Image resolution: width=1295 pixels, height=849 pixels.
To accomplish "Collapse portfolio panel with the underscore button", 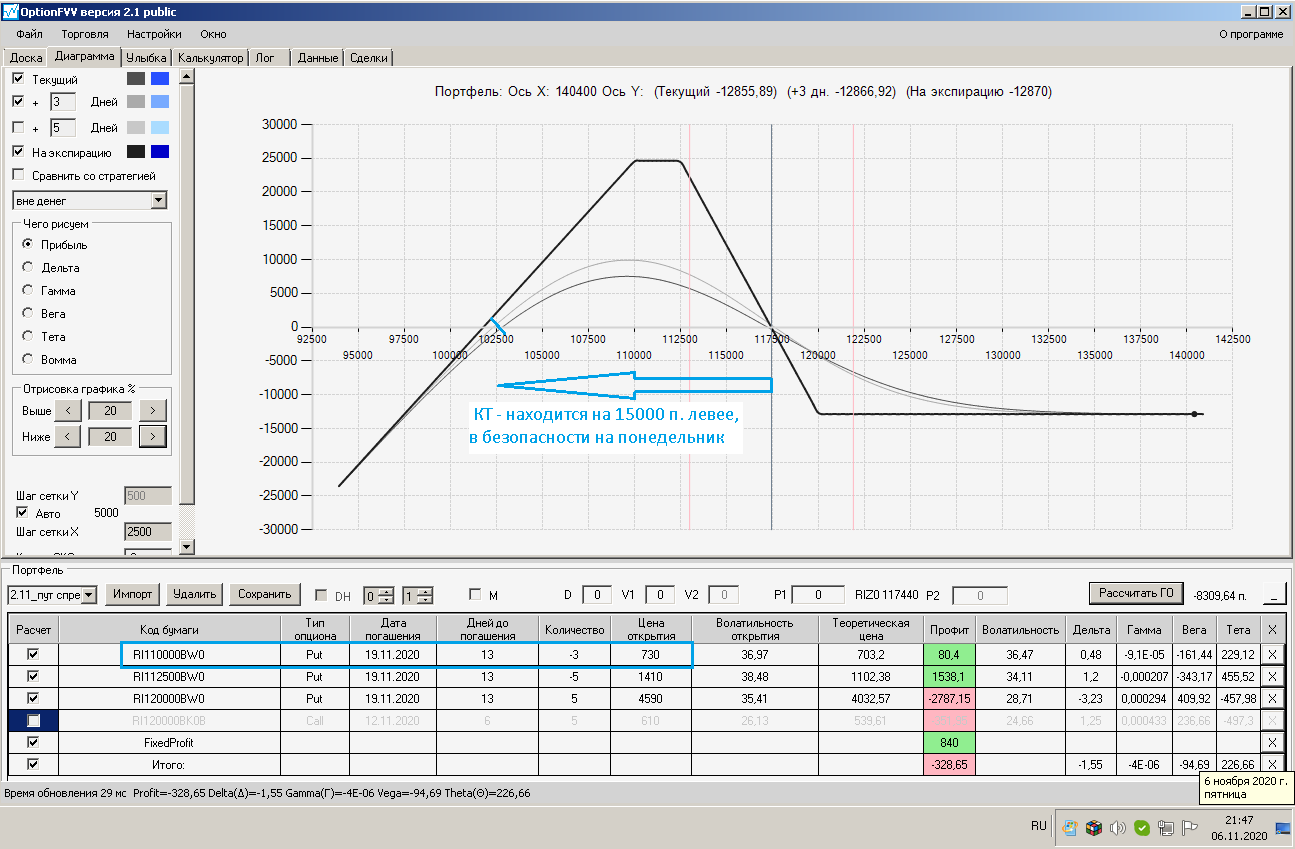I will tap(1274, 594).
